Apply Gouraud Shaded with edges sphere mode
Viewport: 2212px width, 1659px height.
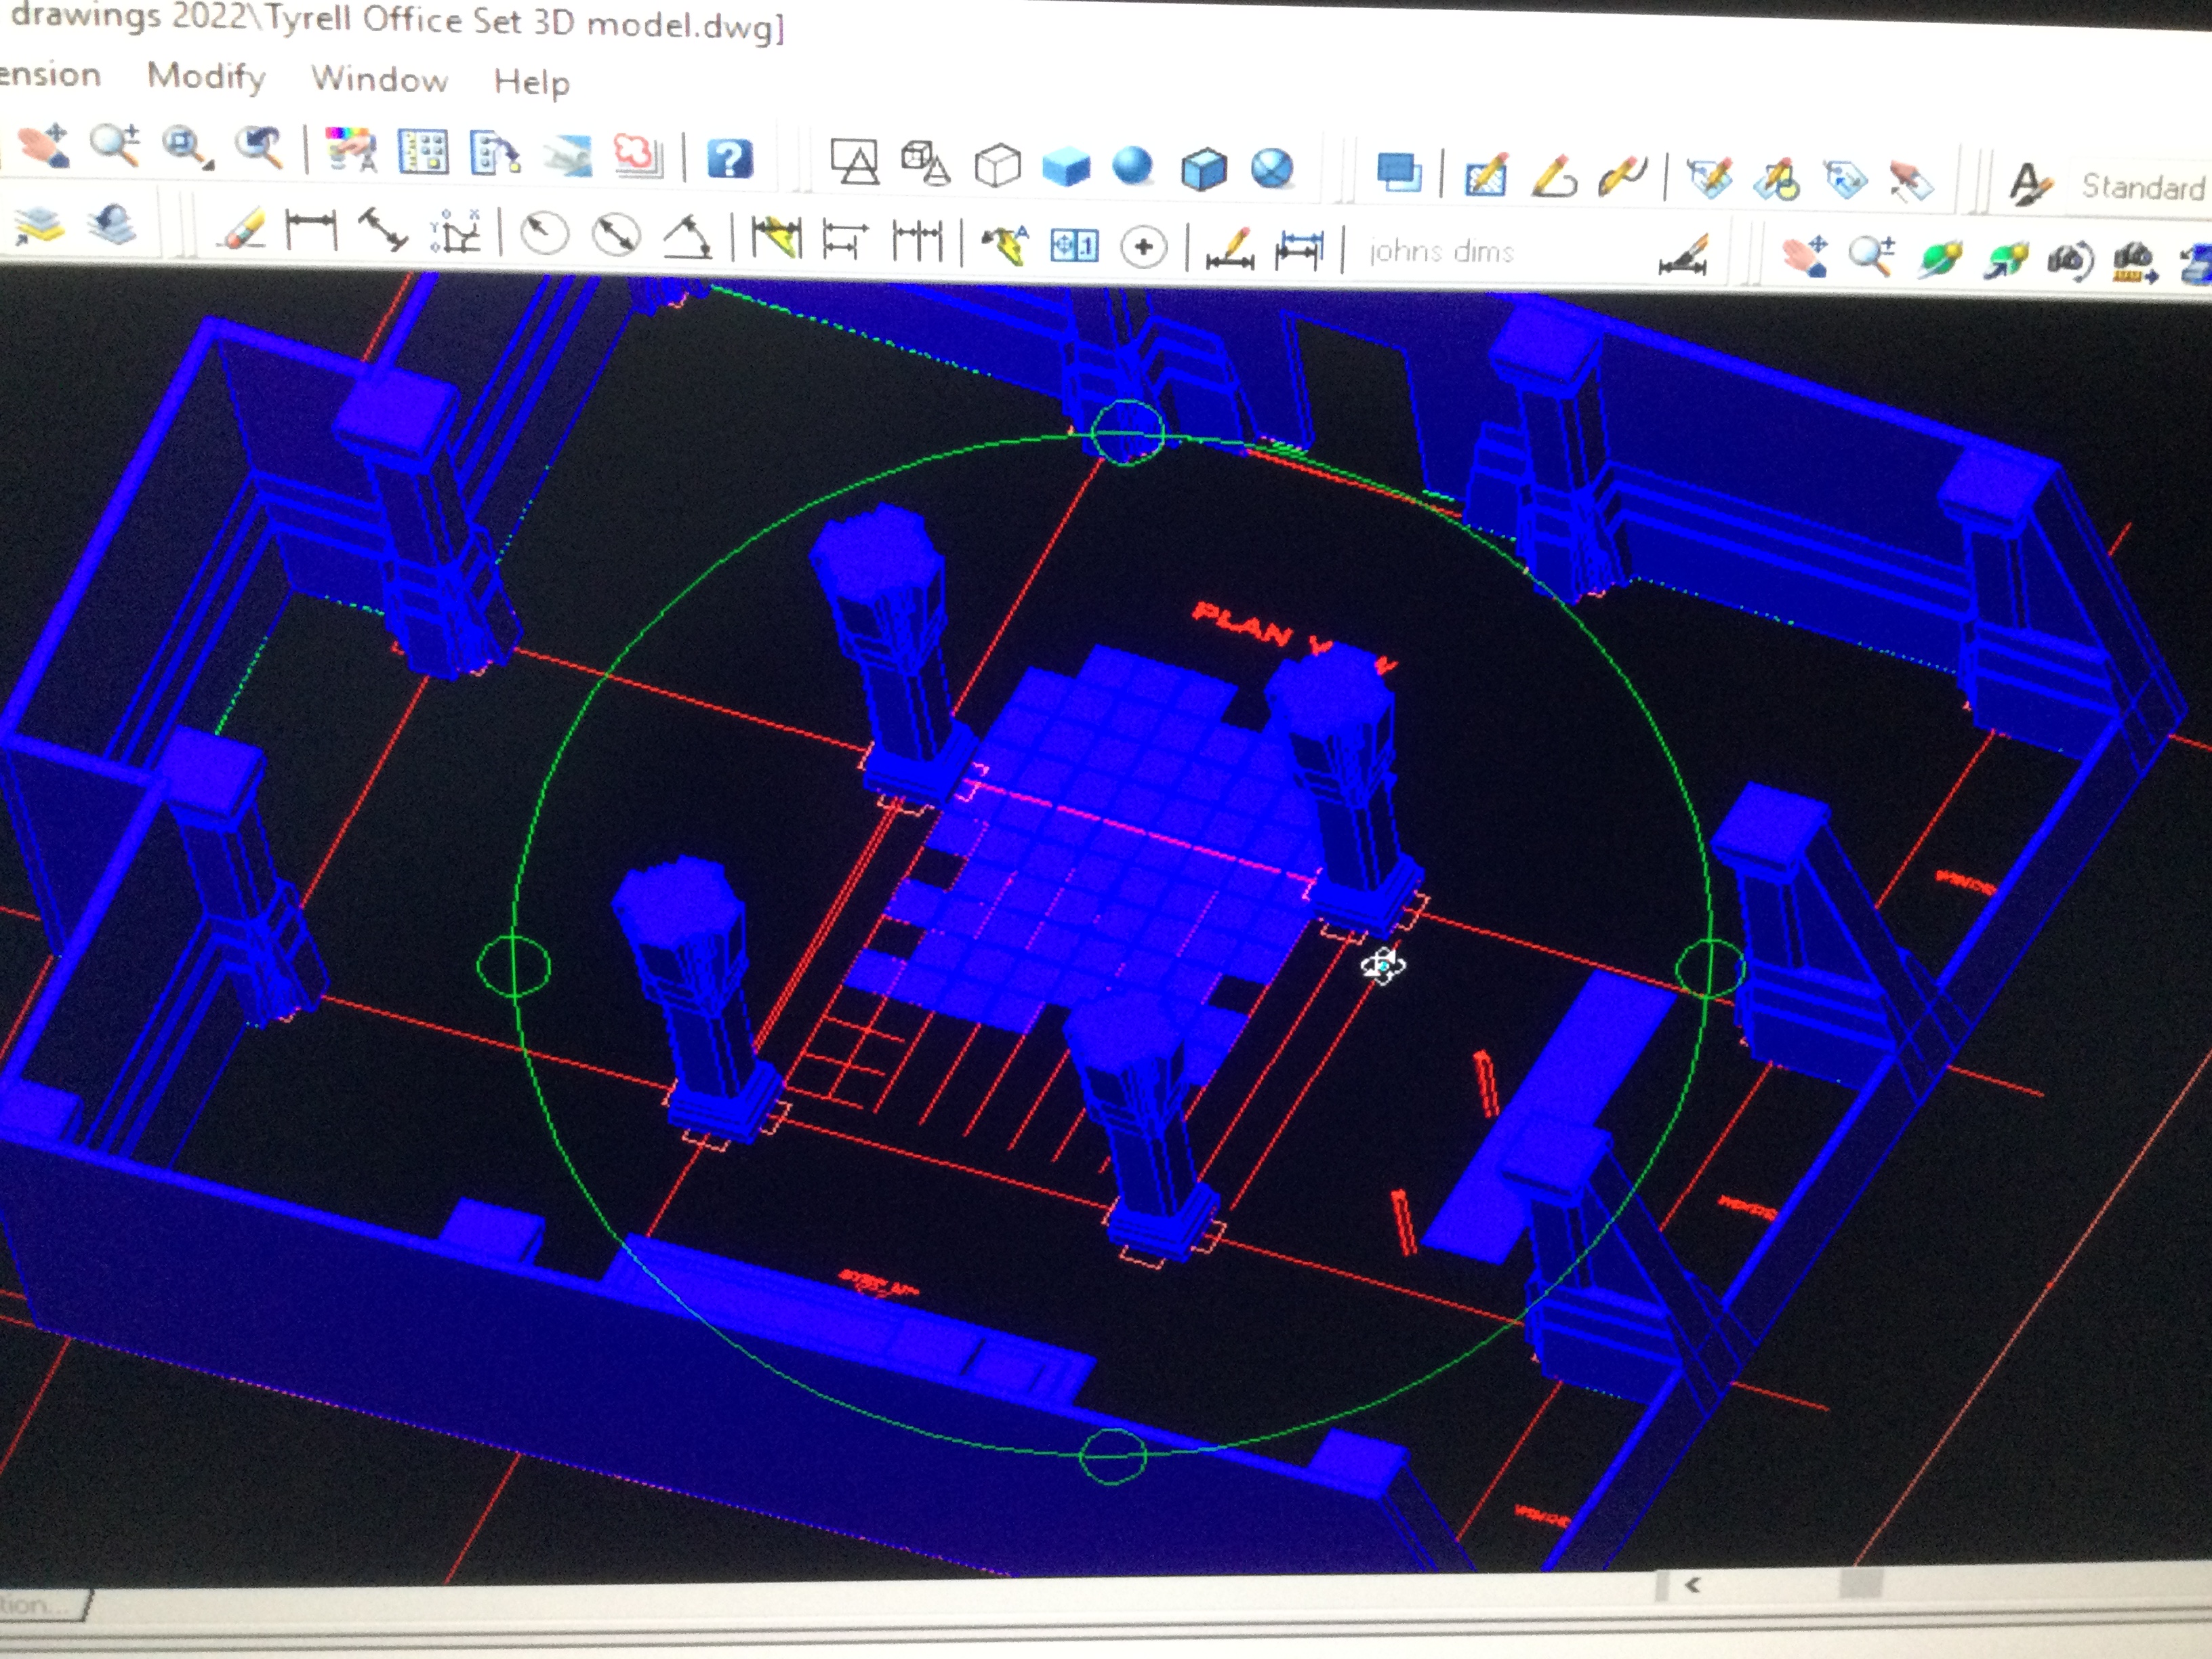click(1272, 170)
